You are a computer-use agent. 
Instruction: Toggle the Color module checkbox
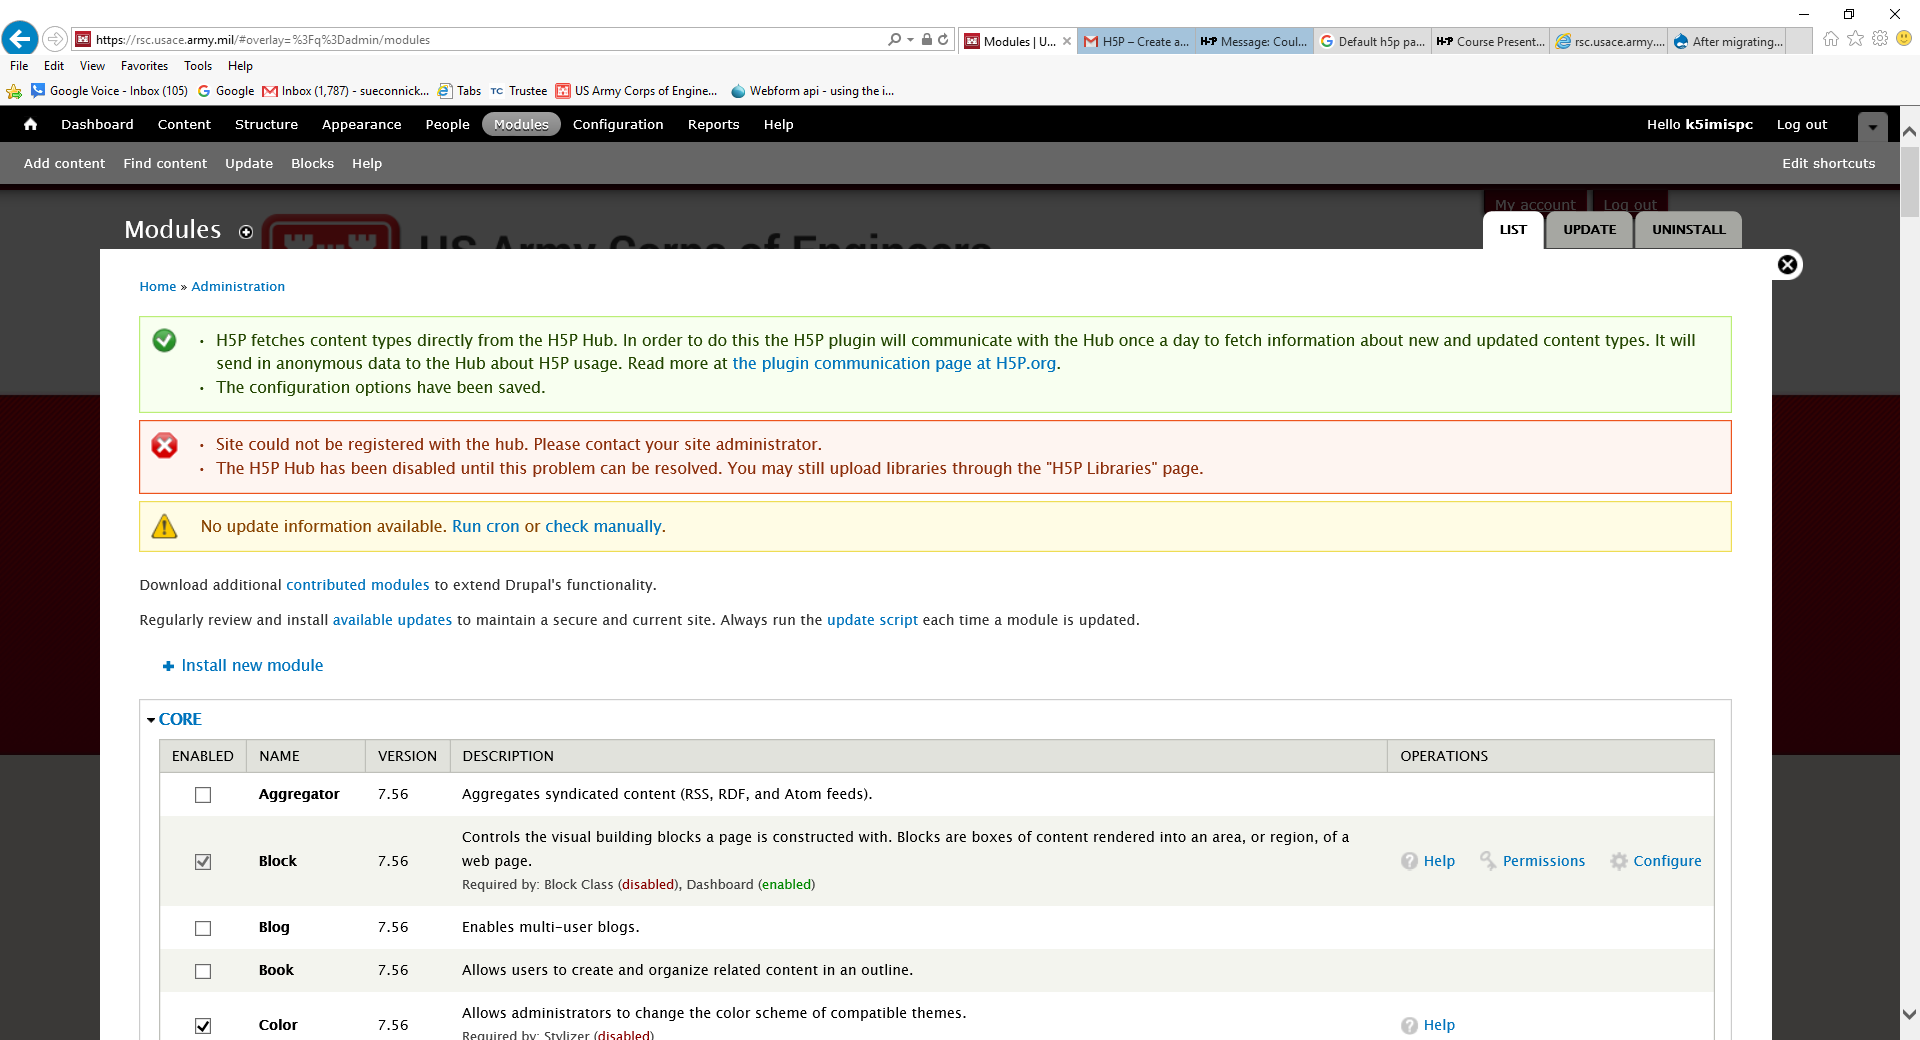click(x=203, y=1026)
